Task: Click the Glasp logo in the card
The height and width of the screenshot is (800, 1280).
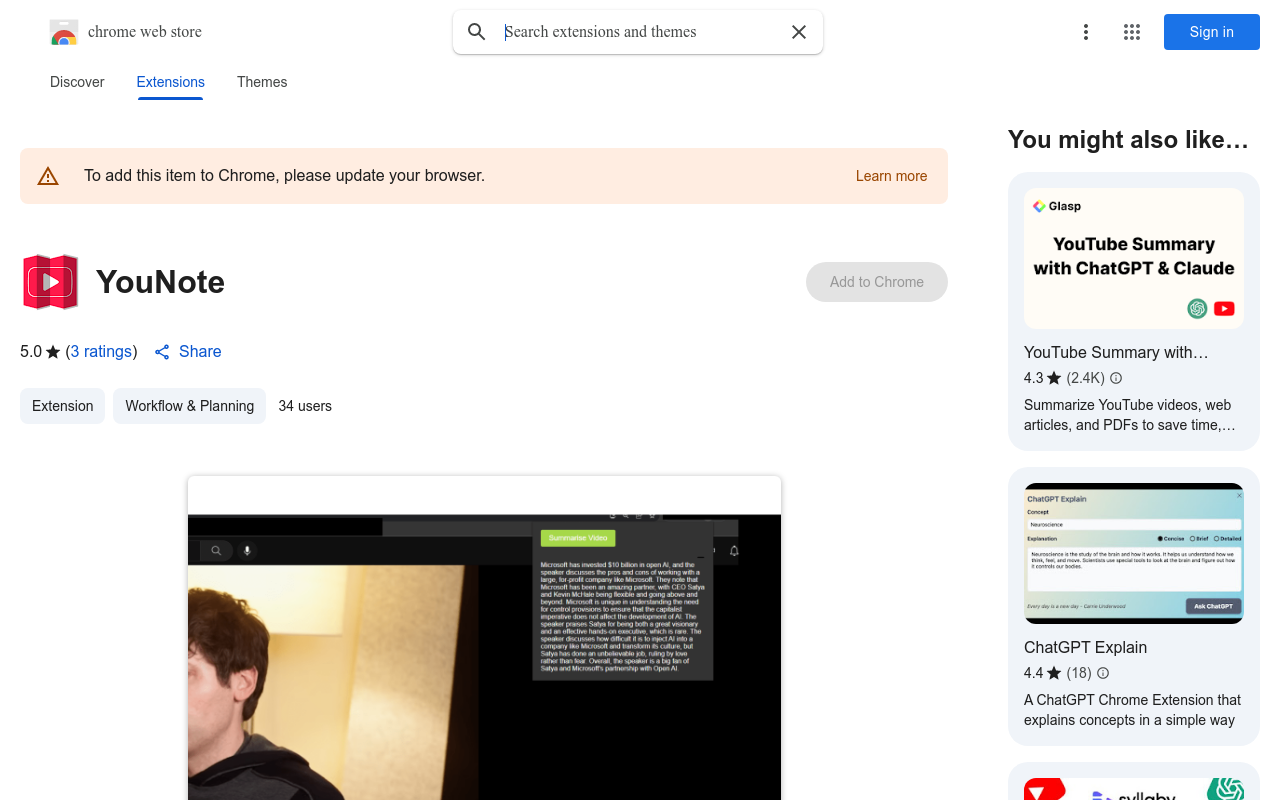Action: (1057, 206)
